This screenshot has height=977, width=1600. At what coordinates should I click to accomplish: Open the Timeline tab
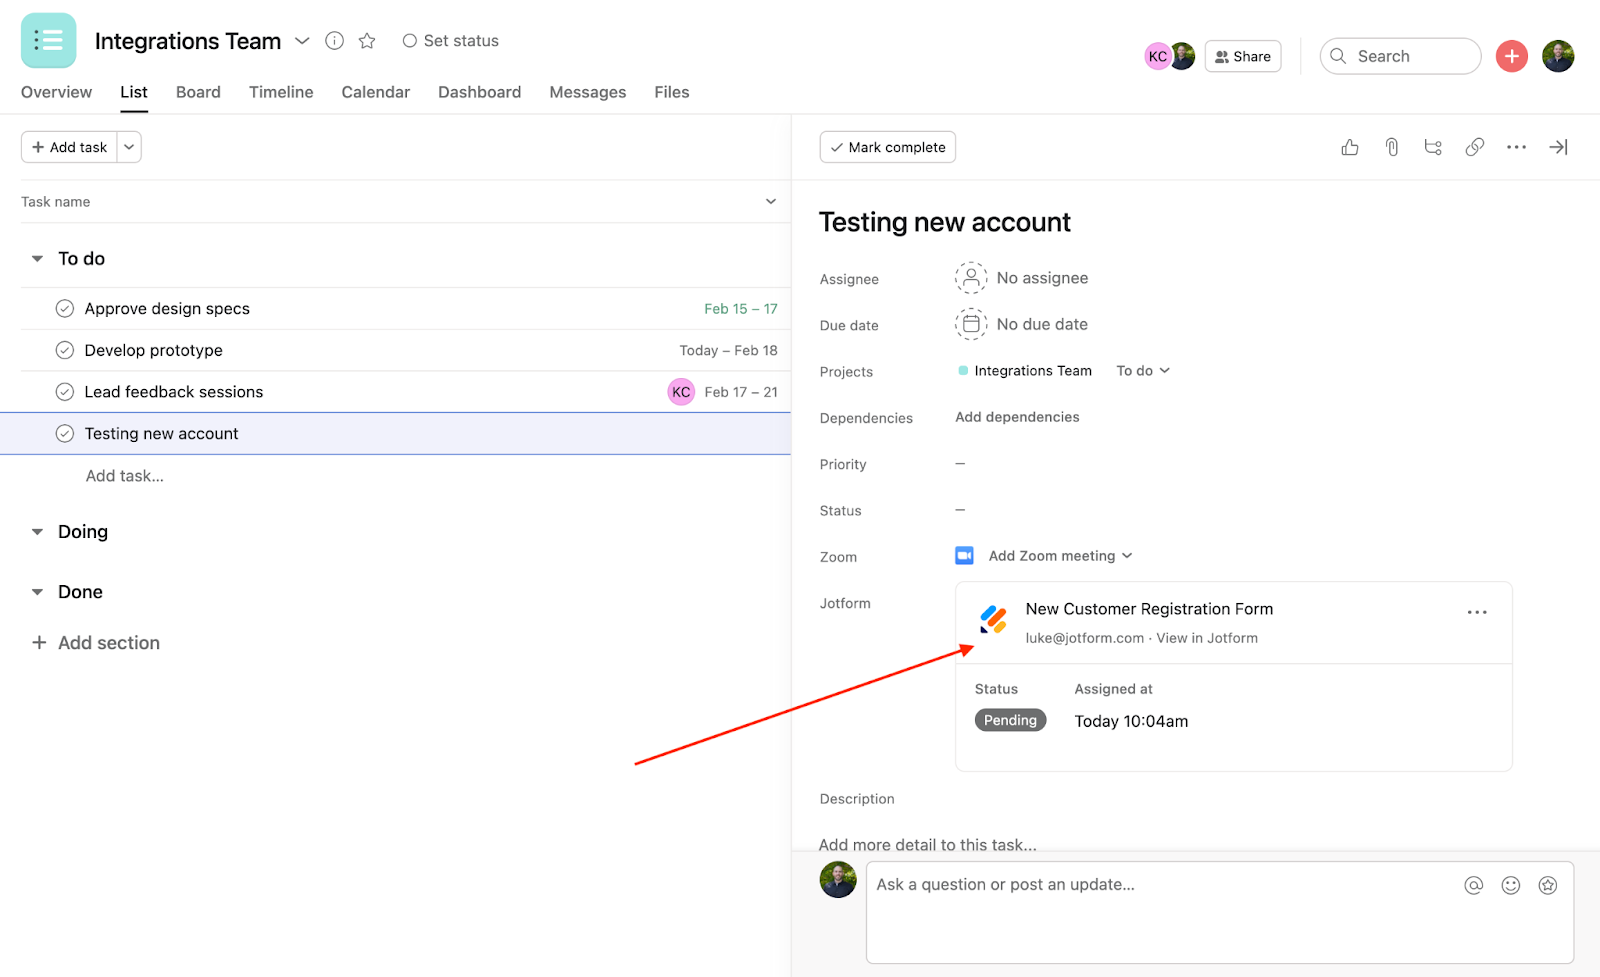(281, 92)
